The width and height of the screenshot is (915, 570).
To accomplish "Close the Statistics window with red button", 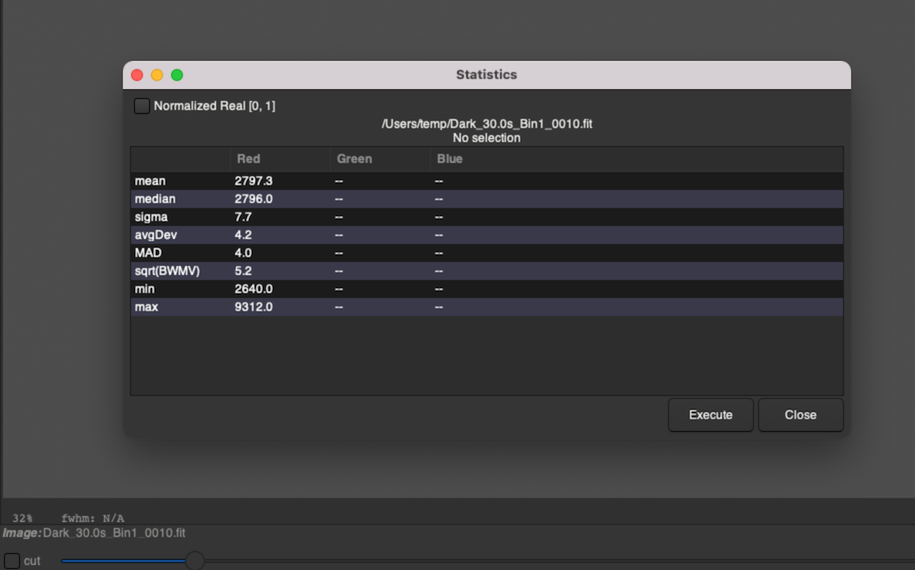I will (x=137, y=75).
